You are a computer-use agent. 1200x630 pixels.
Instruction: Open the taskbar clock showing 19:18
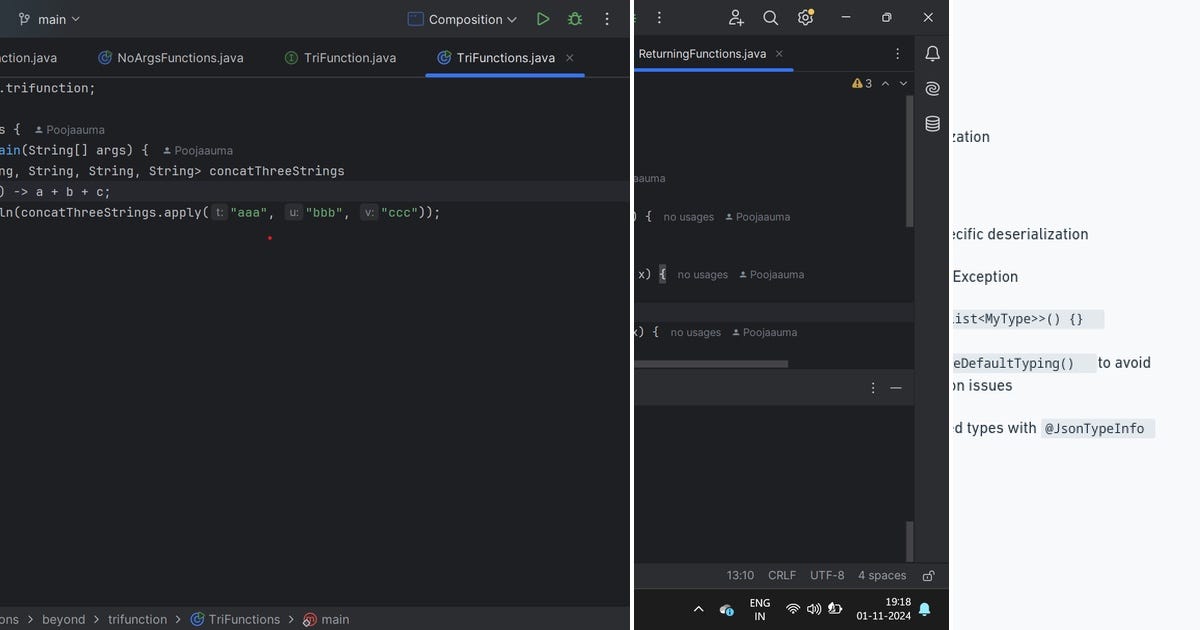(884, 609)
